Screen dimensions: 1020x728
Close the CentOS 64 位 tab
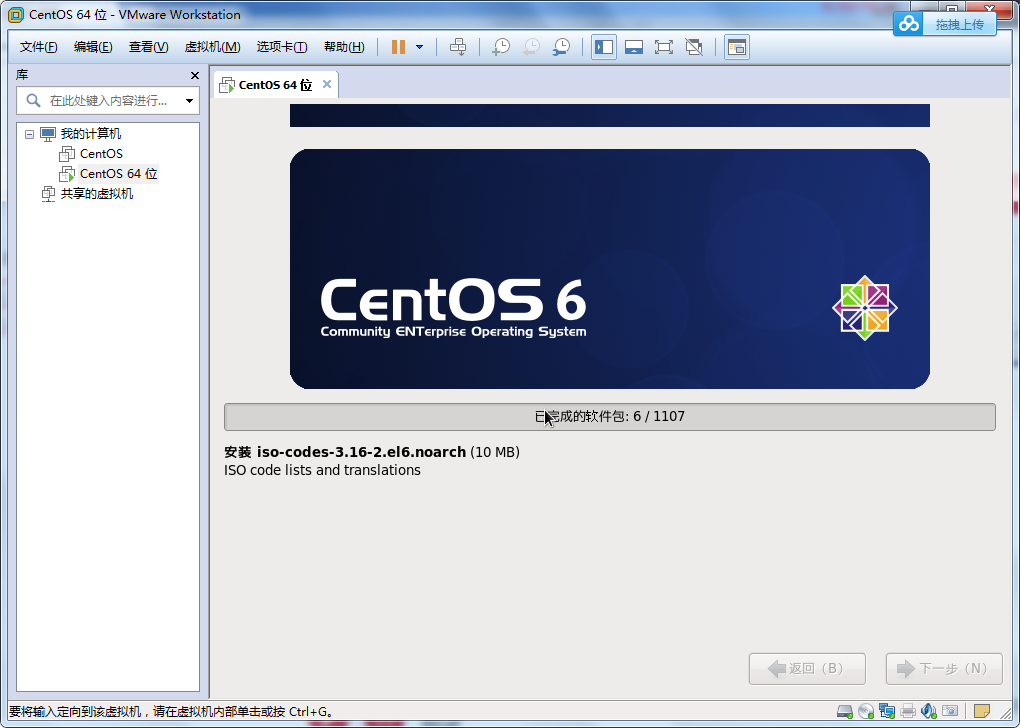[x=327, y=84]
